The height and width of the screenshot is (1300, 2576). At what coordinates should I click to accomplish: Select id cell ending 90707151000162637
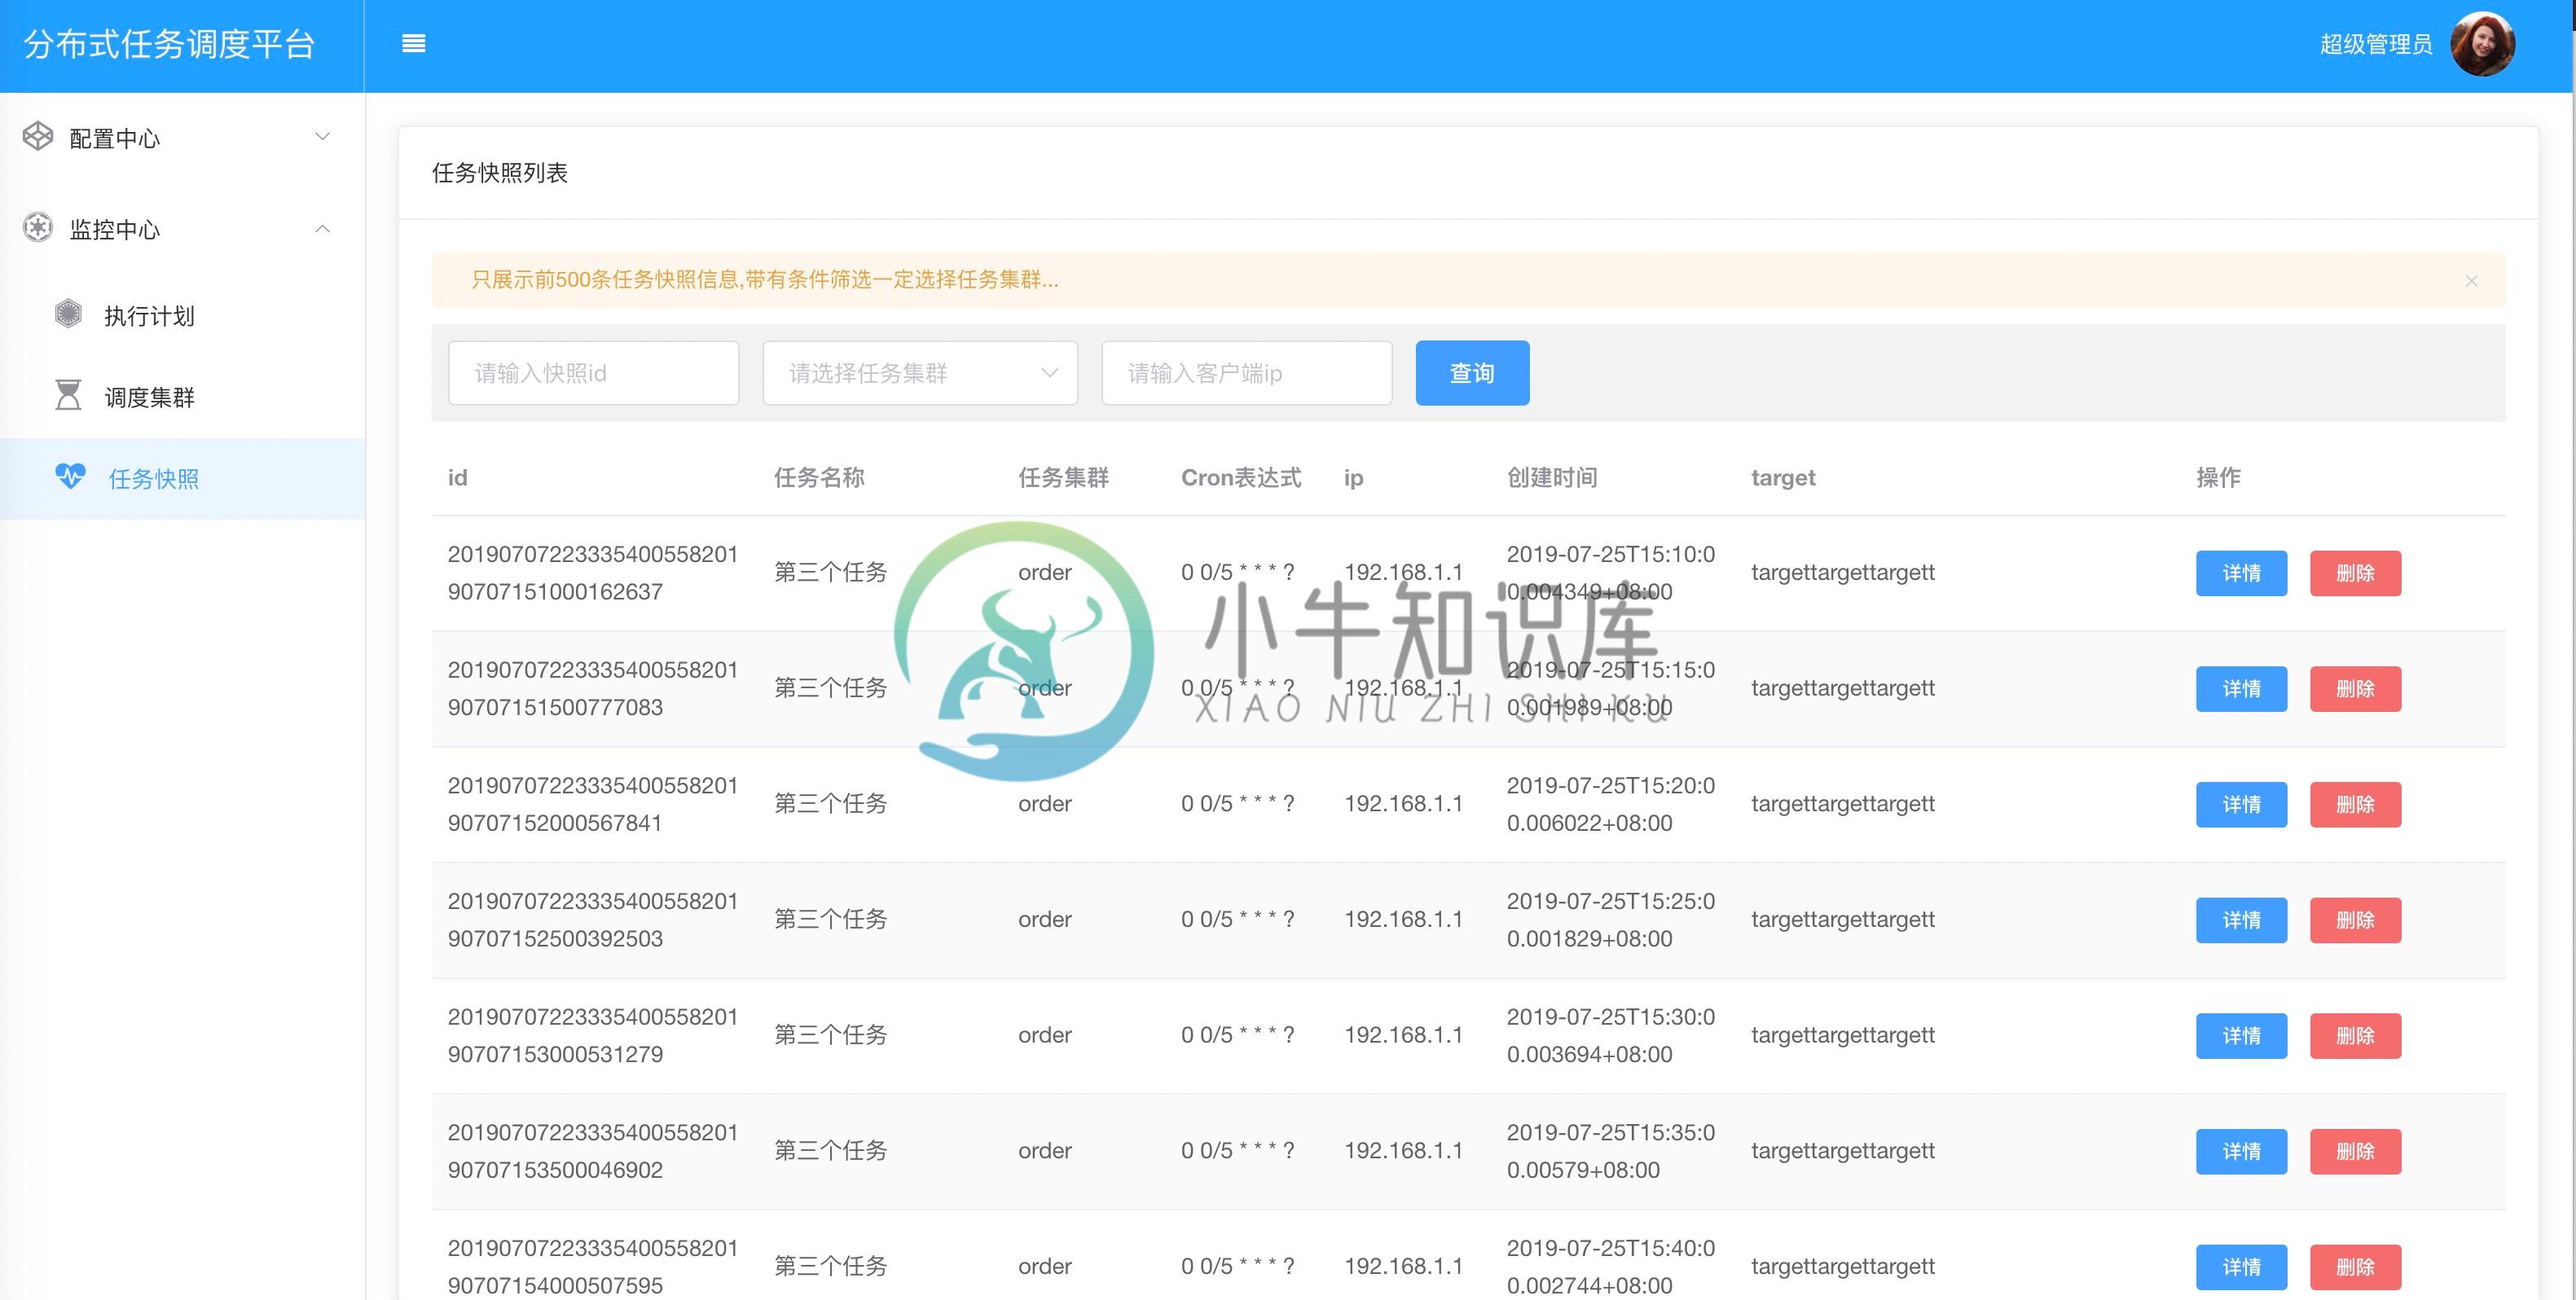[592, 573]
